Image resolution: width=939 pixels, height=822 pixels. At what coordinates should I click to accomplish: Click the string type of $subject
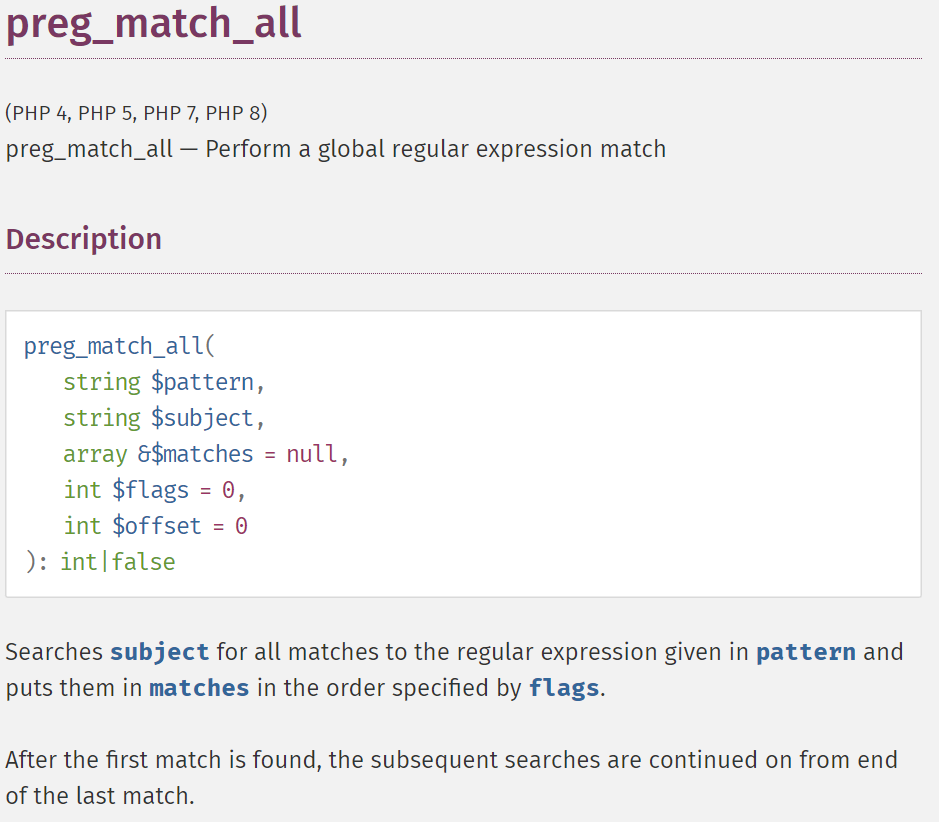[x=102, y=418]
